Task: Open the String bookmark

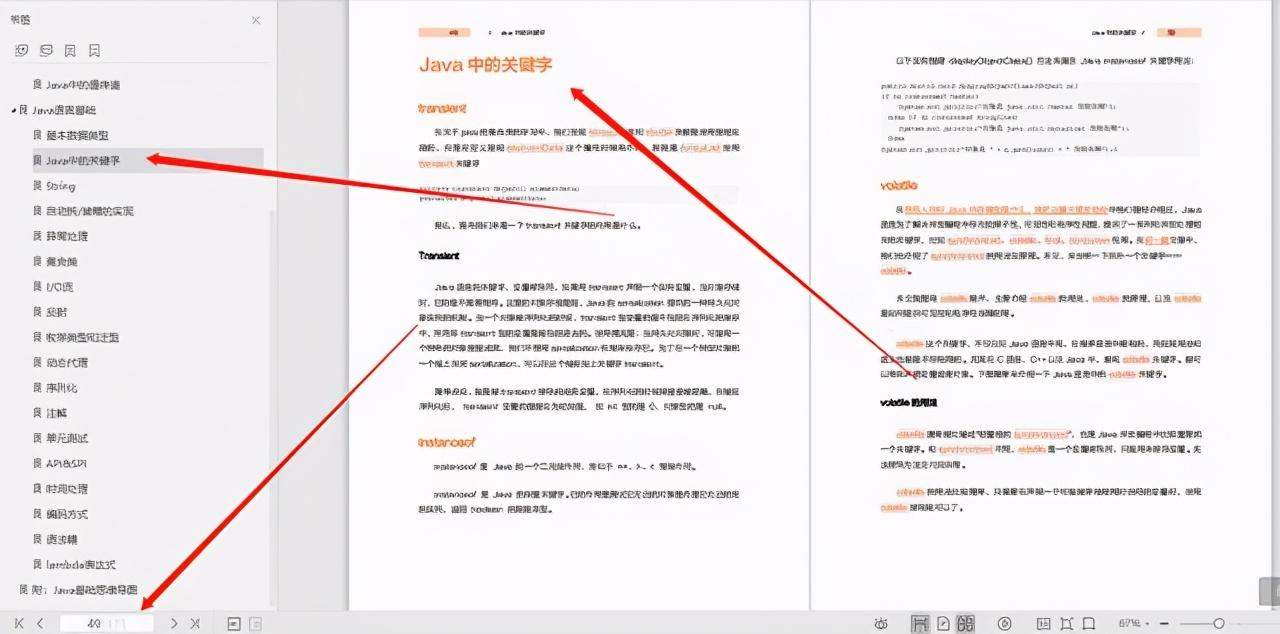Action: coord(61,186)
